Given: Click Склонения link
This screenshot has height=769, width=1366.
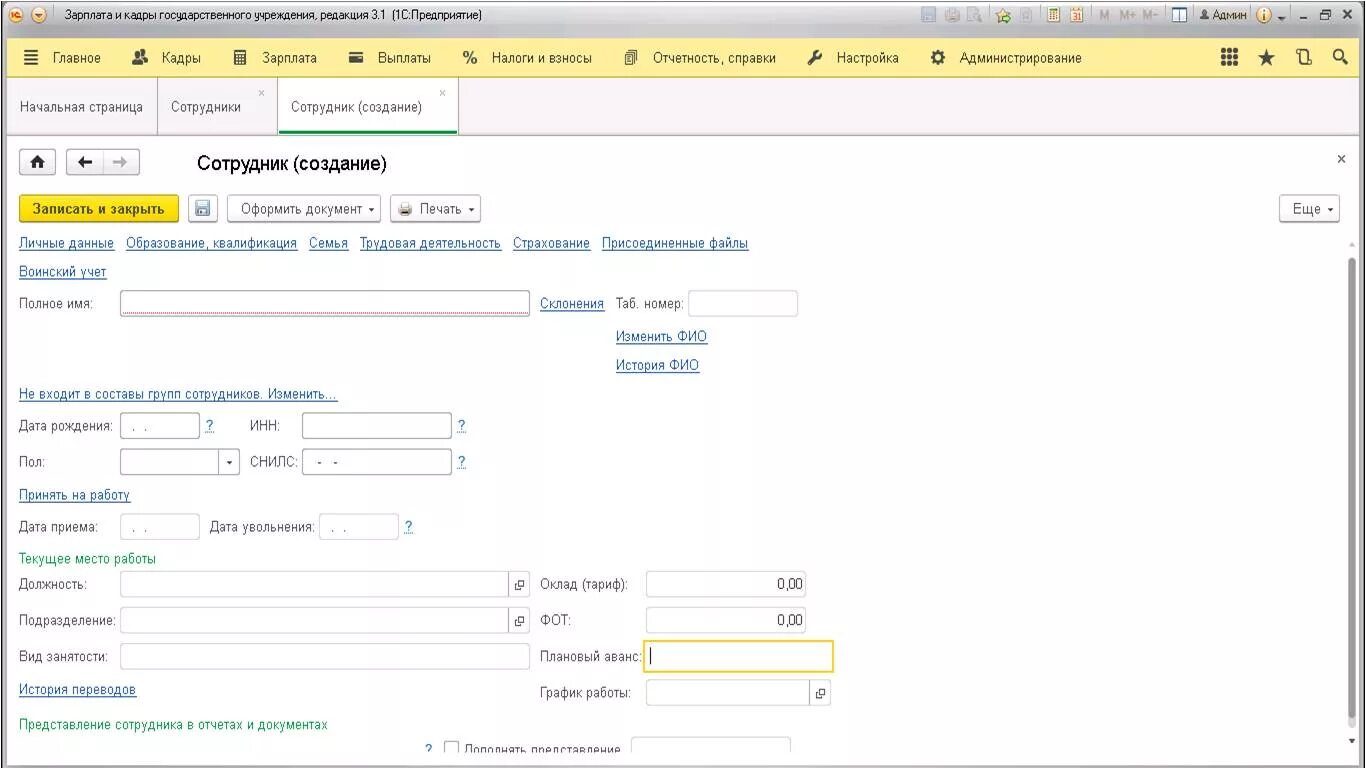Looking at the screenshot, I should (572, 304).
